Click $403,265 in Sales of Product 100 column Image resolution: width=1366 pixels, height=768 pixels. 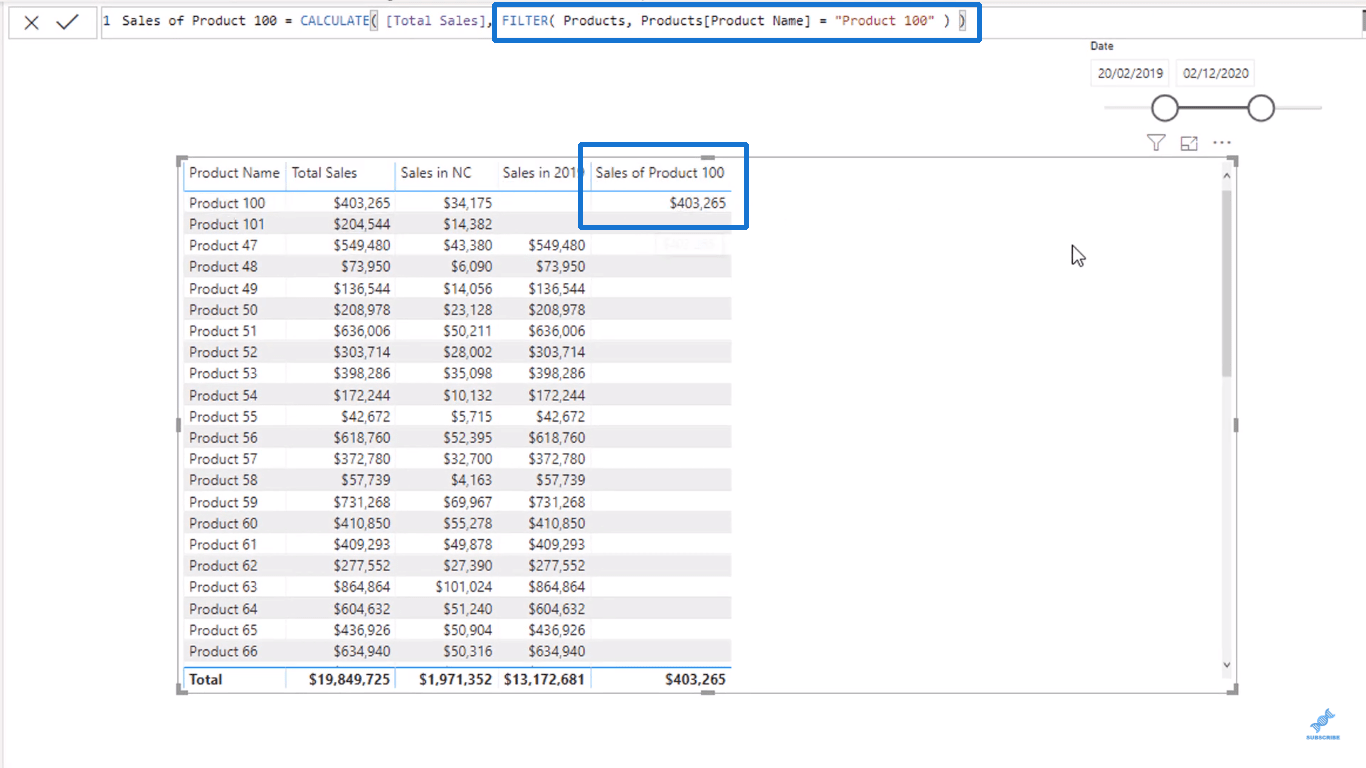(x=698, y=203)
